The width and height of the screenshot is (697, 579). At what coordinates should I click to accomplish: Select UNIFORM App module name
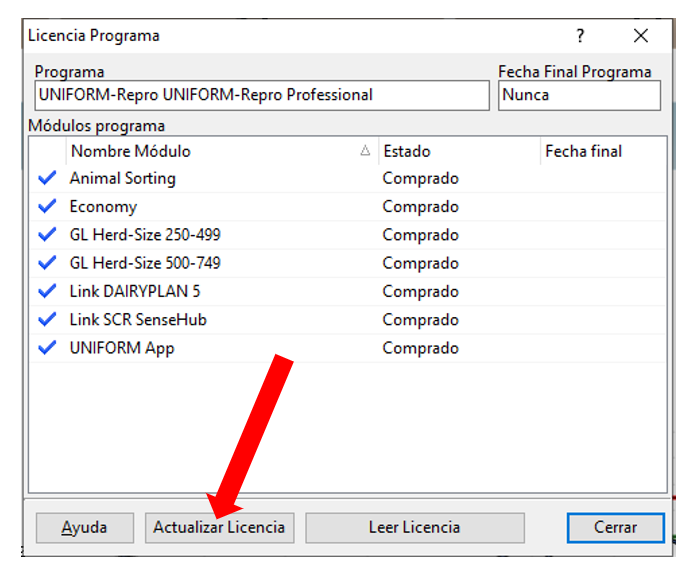(122, 349)
